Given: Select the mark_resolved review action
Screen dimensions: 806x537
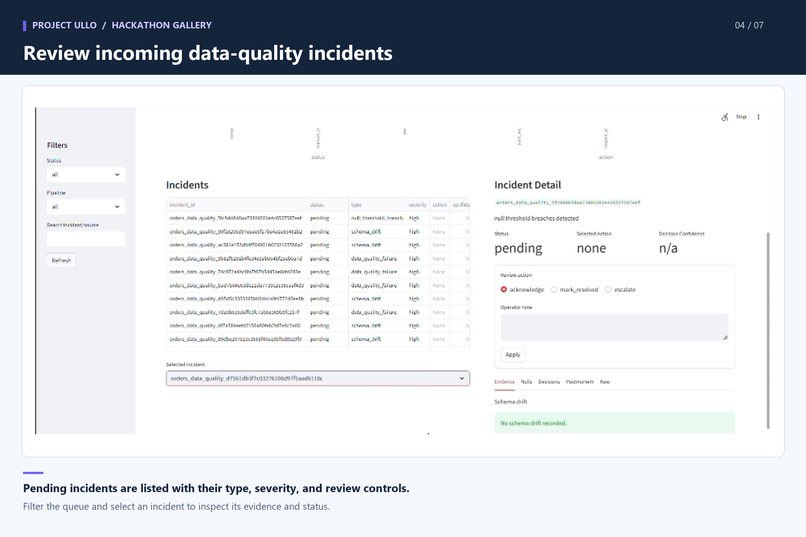Looking at the screenshot, I should pyautogui.click(x=575, y=290).
